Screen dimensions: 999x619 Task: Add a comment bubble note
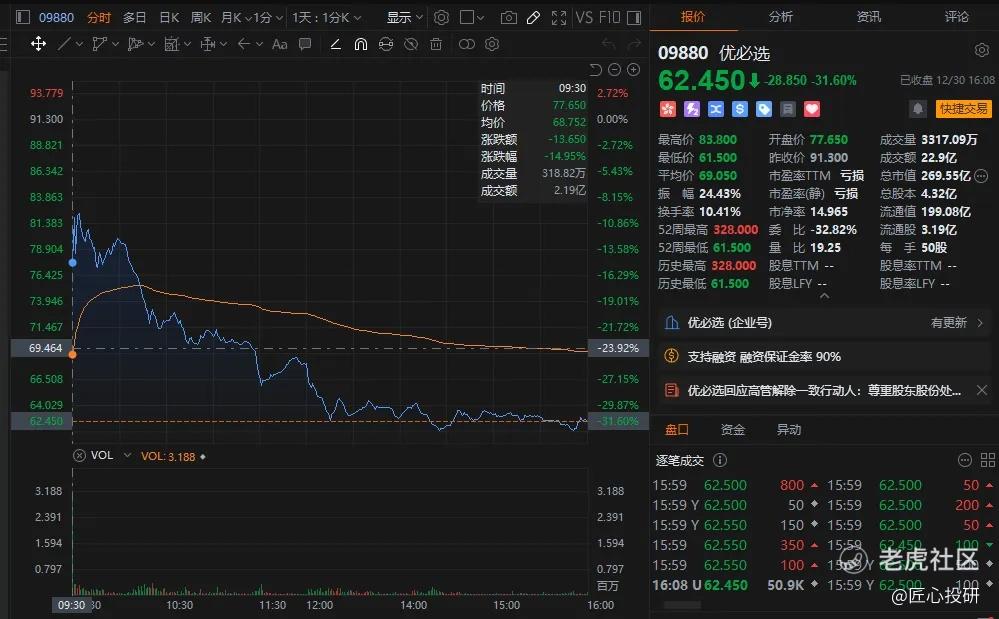(305, 44)
